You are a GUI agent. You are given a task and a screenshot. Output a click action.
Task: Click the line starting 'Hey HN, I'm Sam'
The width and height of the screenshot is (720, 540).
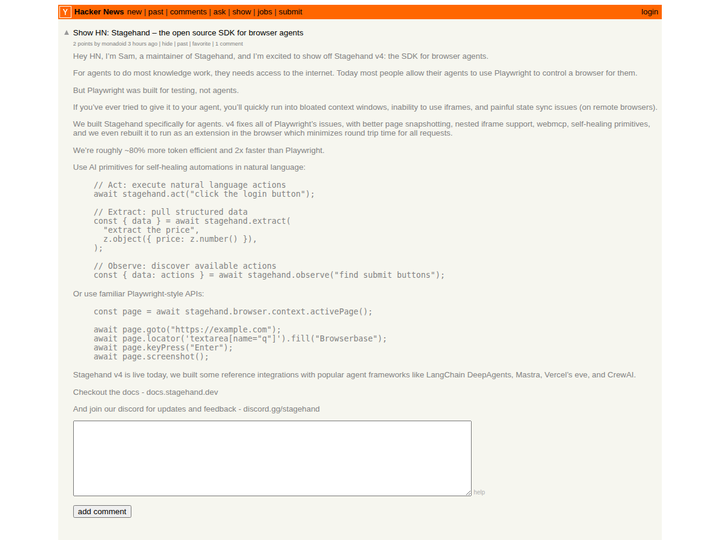pyautogui.click(x=281, y=56)
